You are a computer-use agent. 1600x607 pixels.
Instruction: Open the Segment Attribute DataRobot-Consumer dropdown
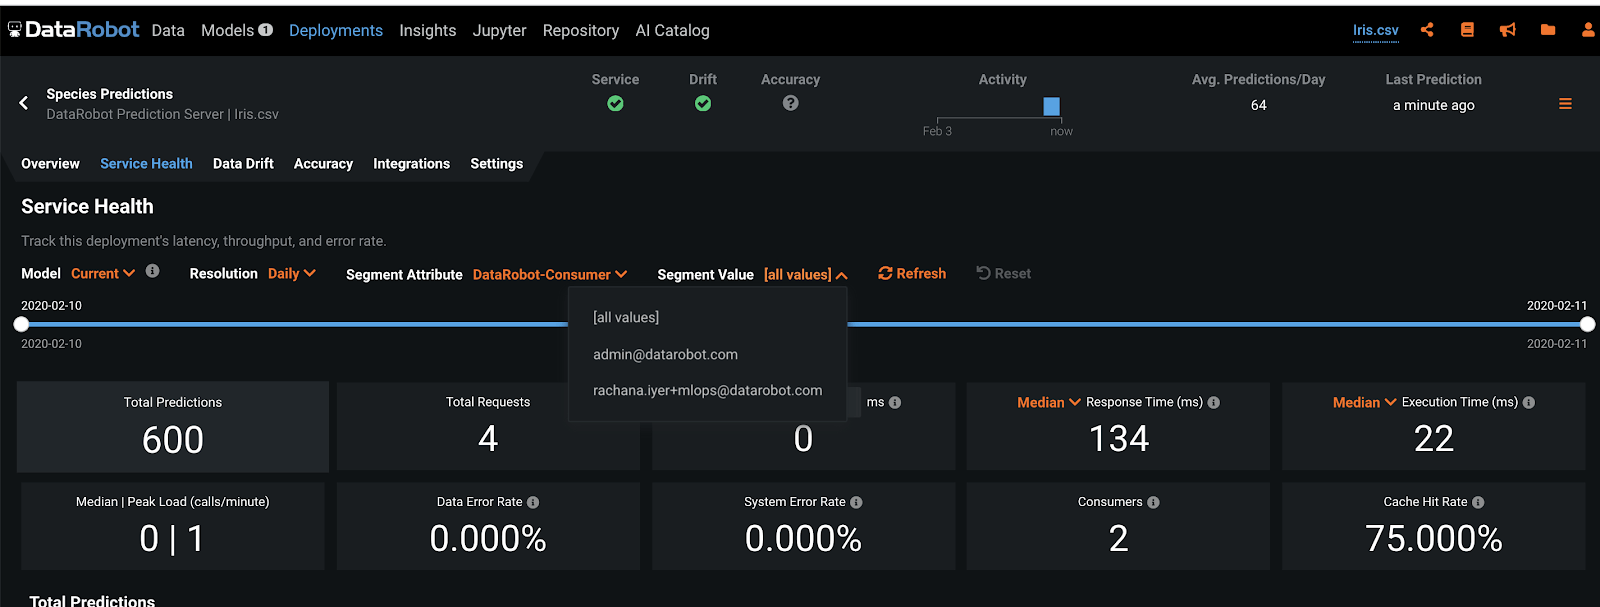point(550,274)
